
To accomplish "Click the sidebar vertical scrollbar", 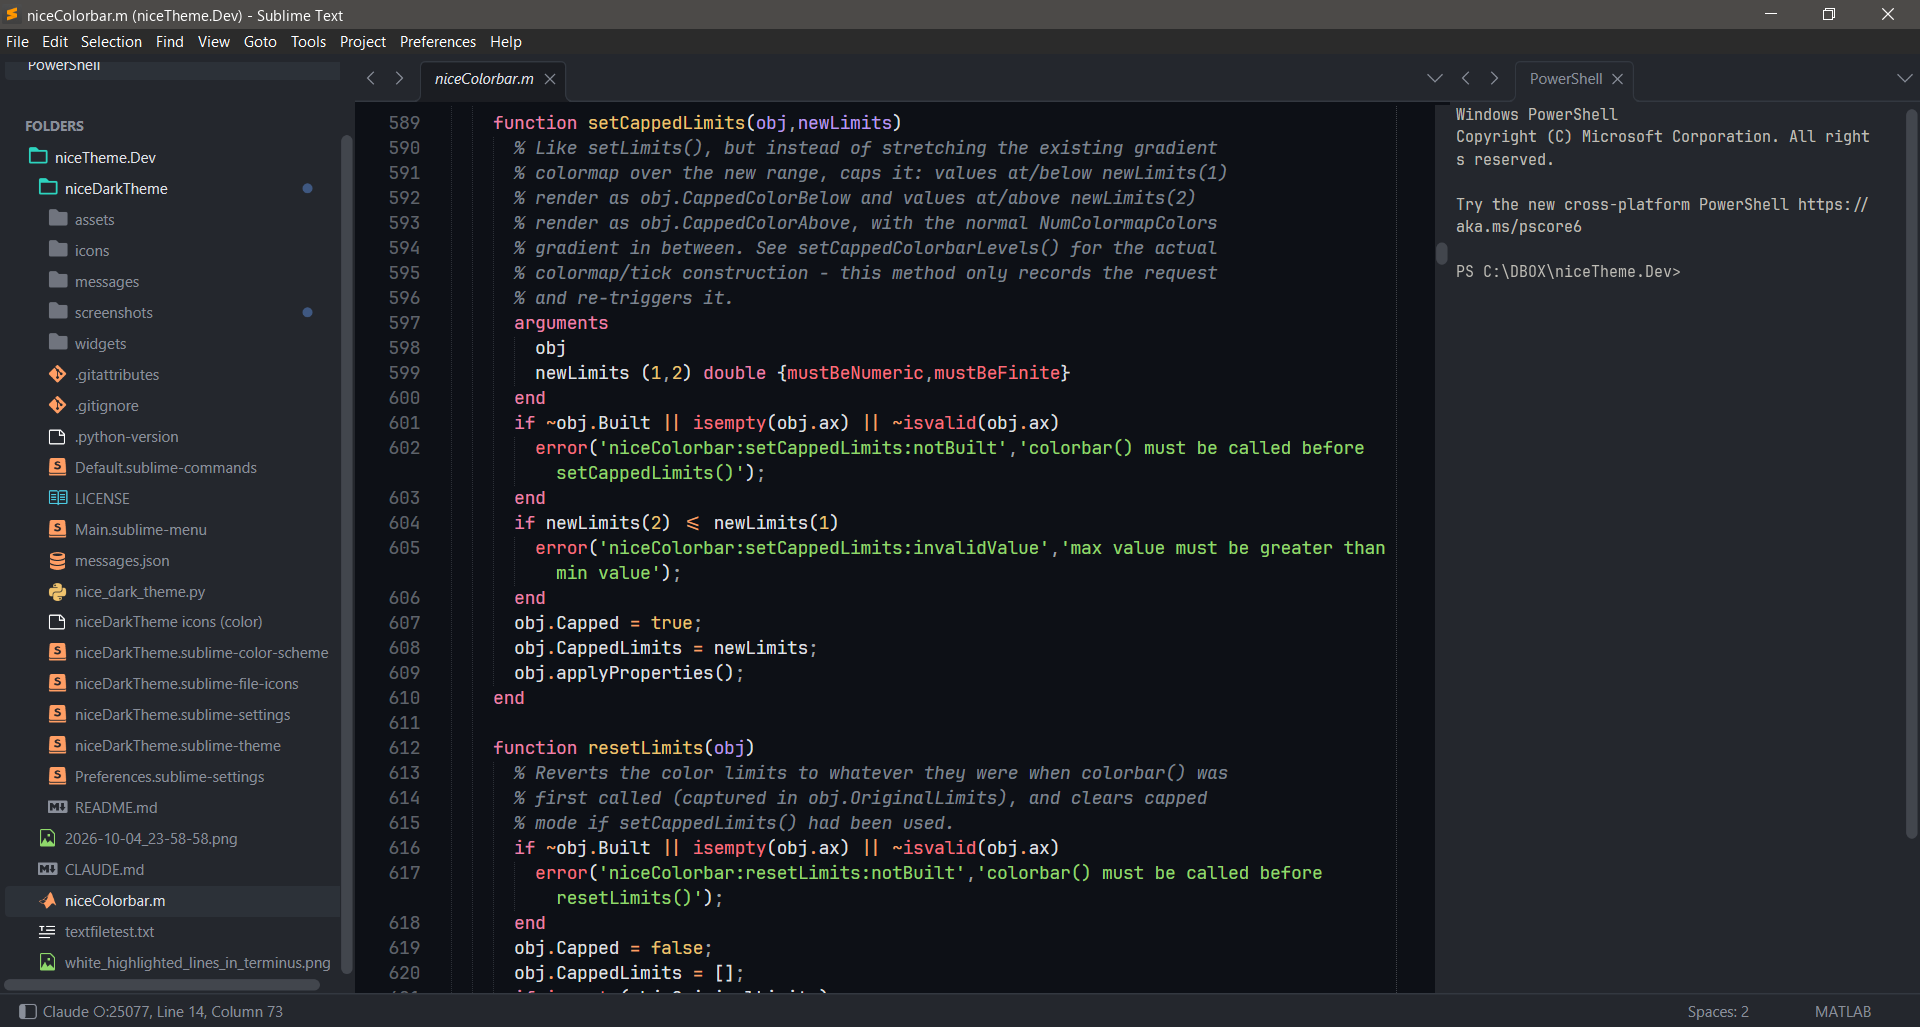I will 347,555.
